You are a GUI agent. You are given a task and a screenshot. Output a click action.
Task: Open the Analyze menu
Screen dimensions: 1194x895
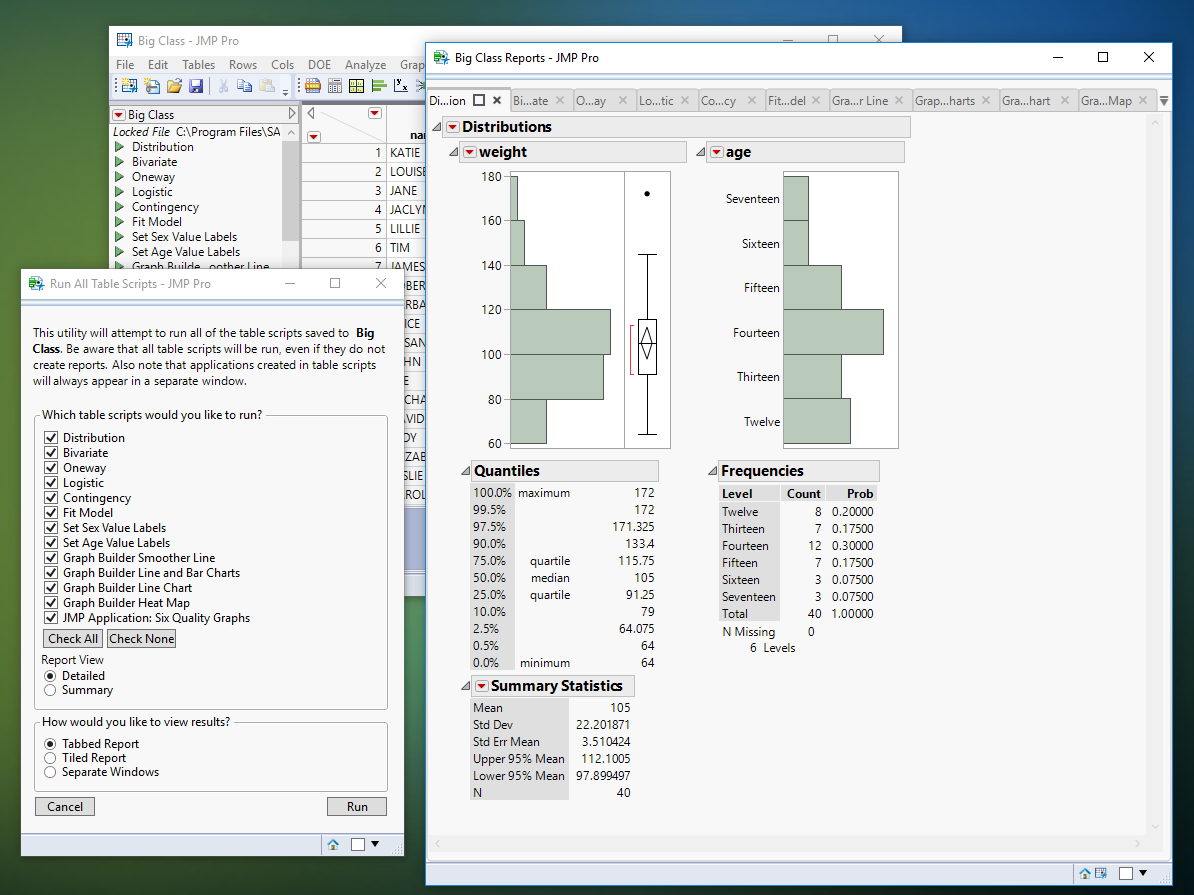click(366, 64)
